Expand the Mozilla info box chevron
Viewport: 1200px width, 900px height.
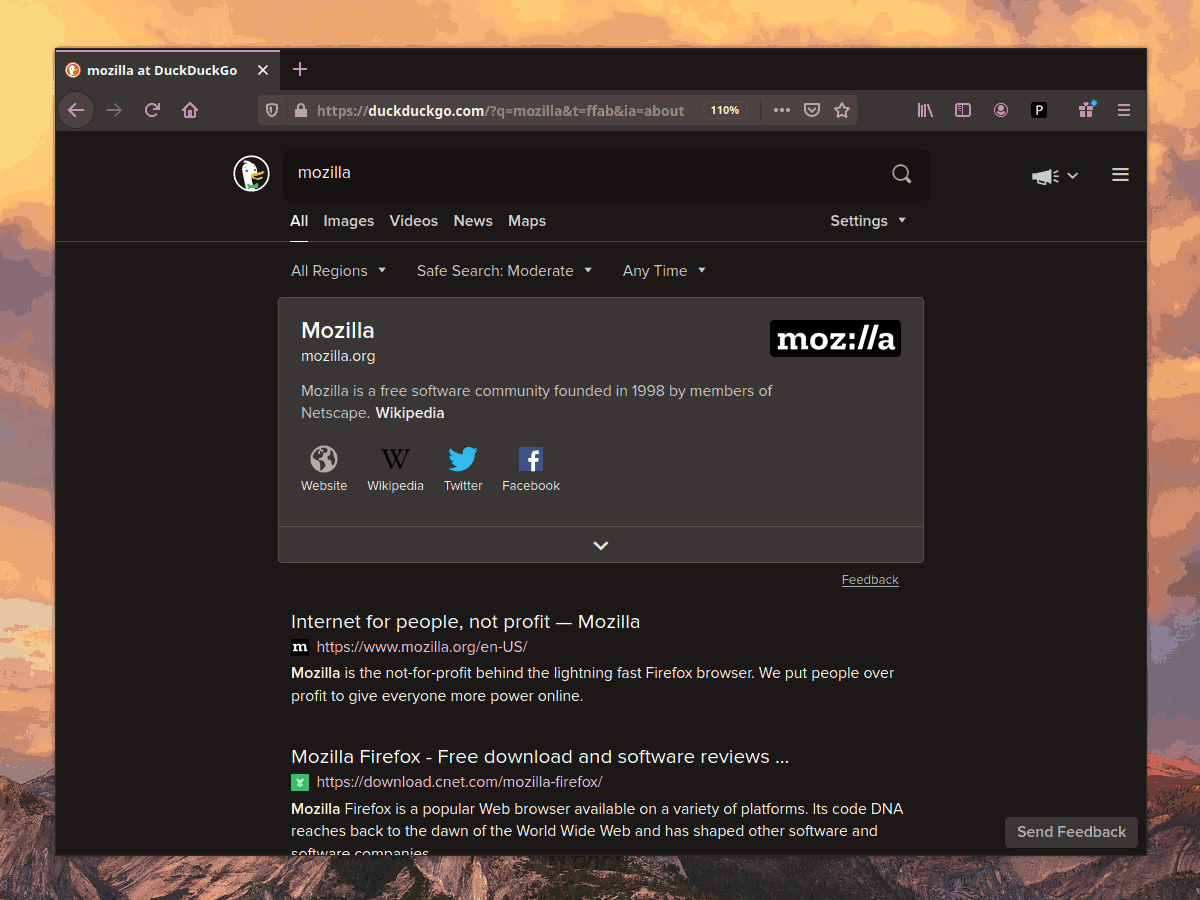(x=601, y=545)
